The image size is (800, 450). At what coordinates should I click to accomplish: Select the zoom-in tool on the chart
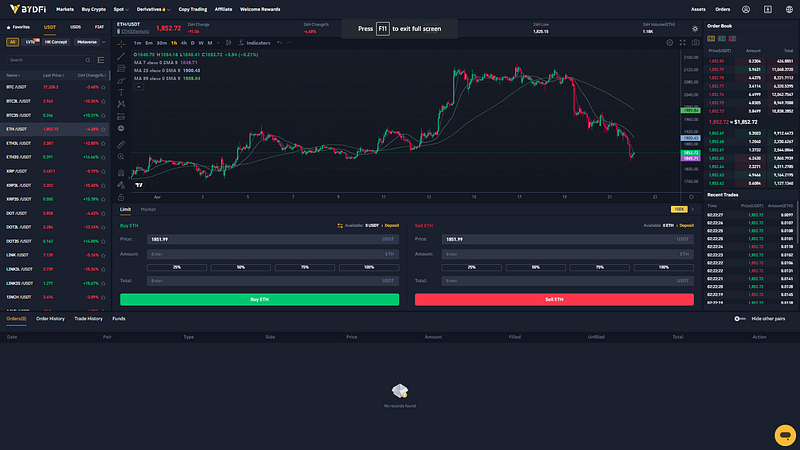(x=121, y=157)
